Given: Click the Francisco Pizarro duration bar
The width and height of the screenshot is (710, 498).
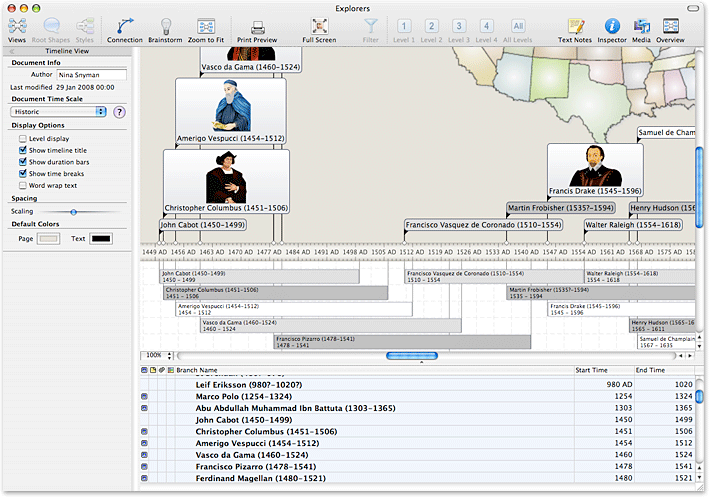Looking at the screenshot, I should pyautogui.click(x=402, y=342).
